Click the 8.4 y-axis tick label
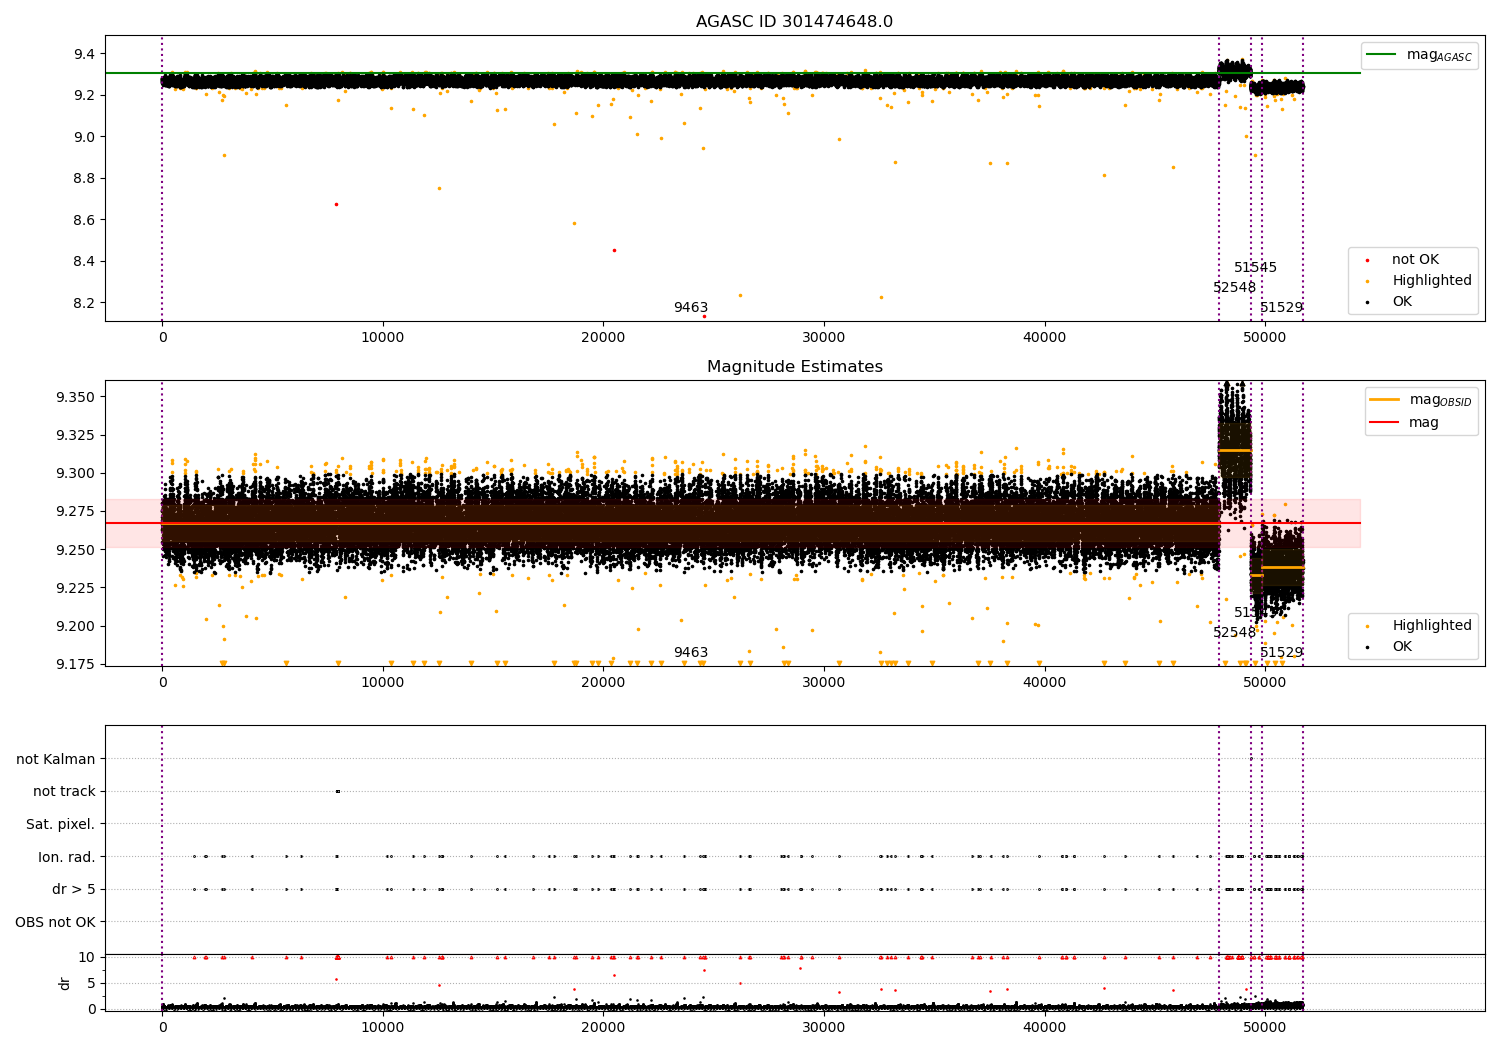 (83, 262)
